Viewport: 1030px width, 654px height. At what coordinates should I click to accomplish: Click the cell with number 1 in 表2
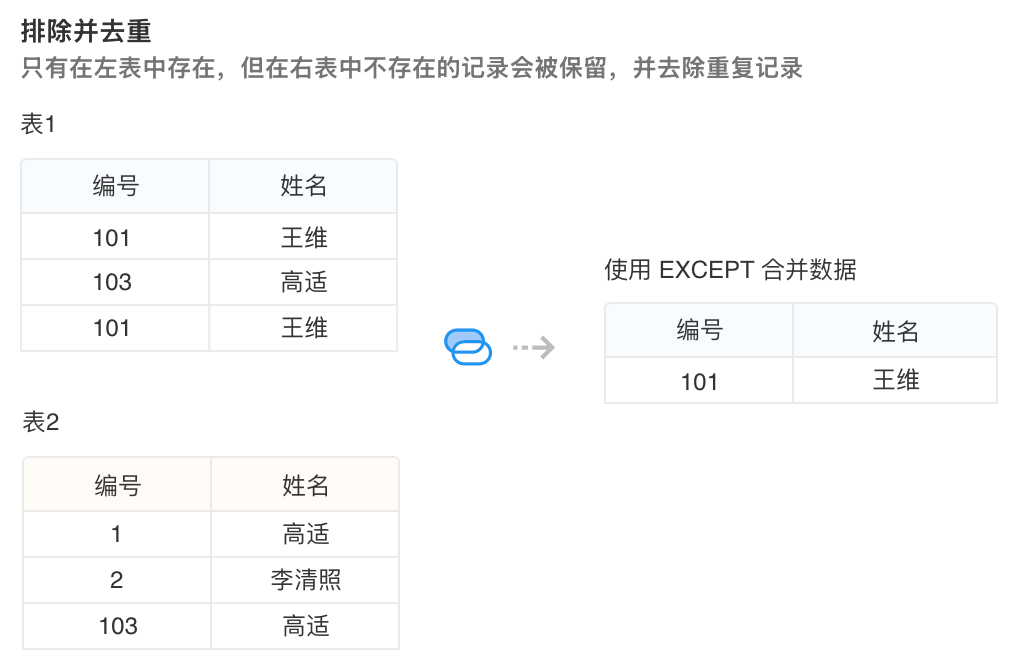click(x=117, y=535)
